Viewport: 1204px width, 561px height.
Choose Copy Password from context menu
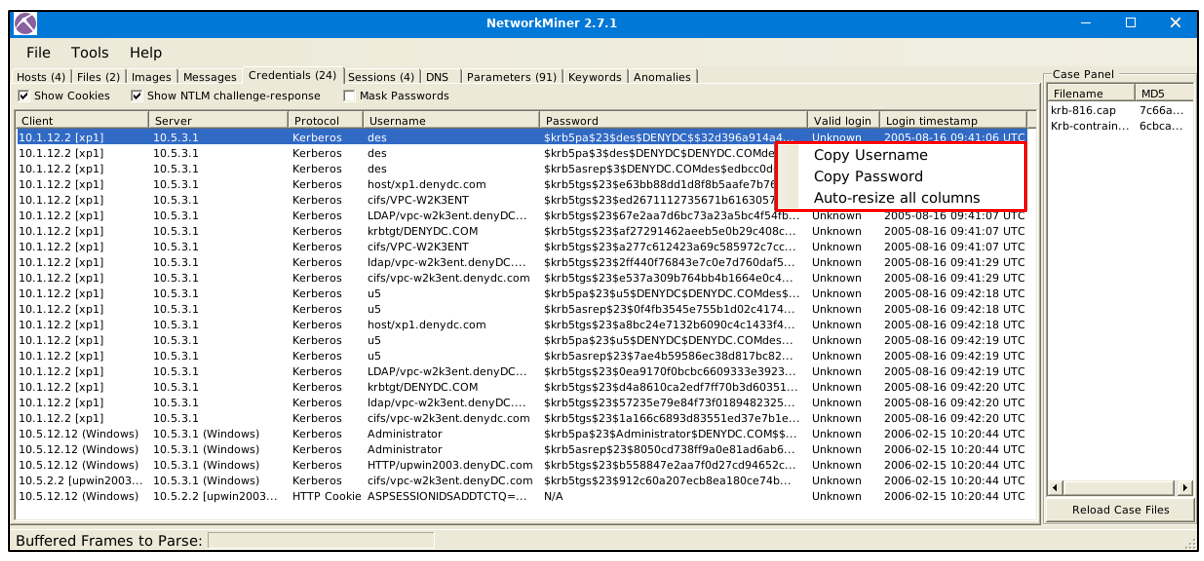coord(868,176)
